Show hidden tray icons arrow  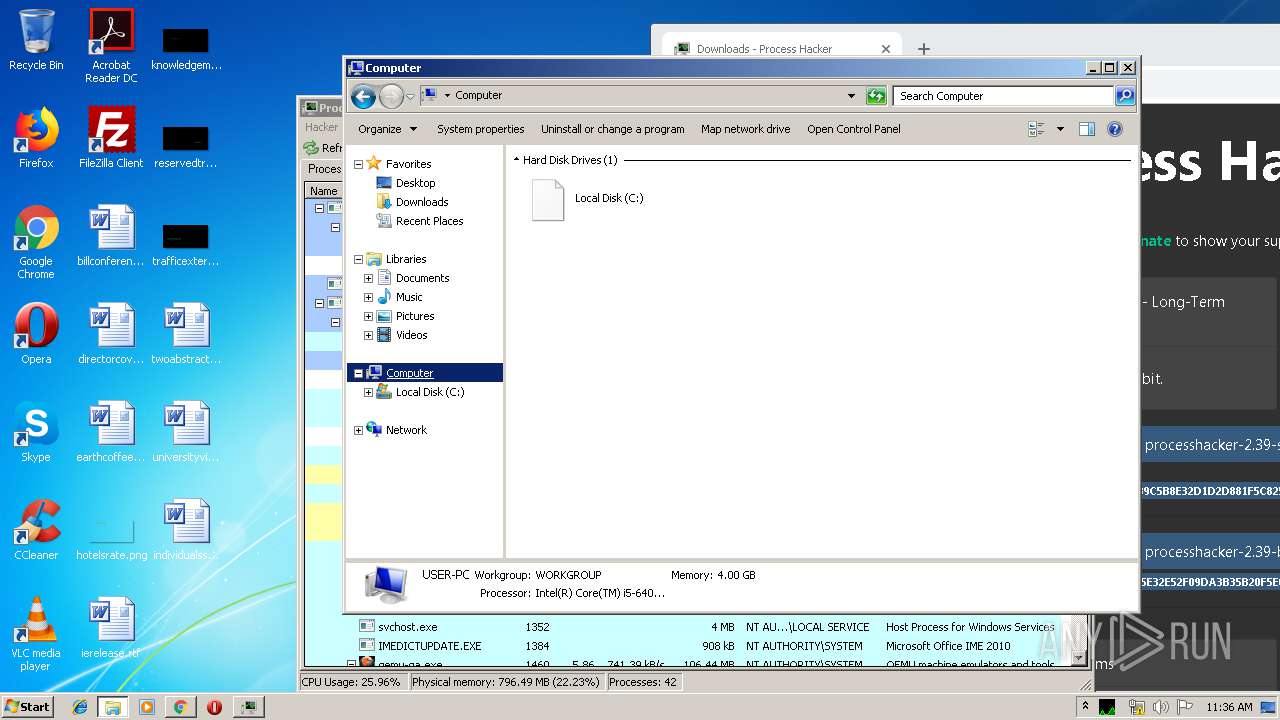[1085, 706]
